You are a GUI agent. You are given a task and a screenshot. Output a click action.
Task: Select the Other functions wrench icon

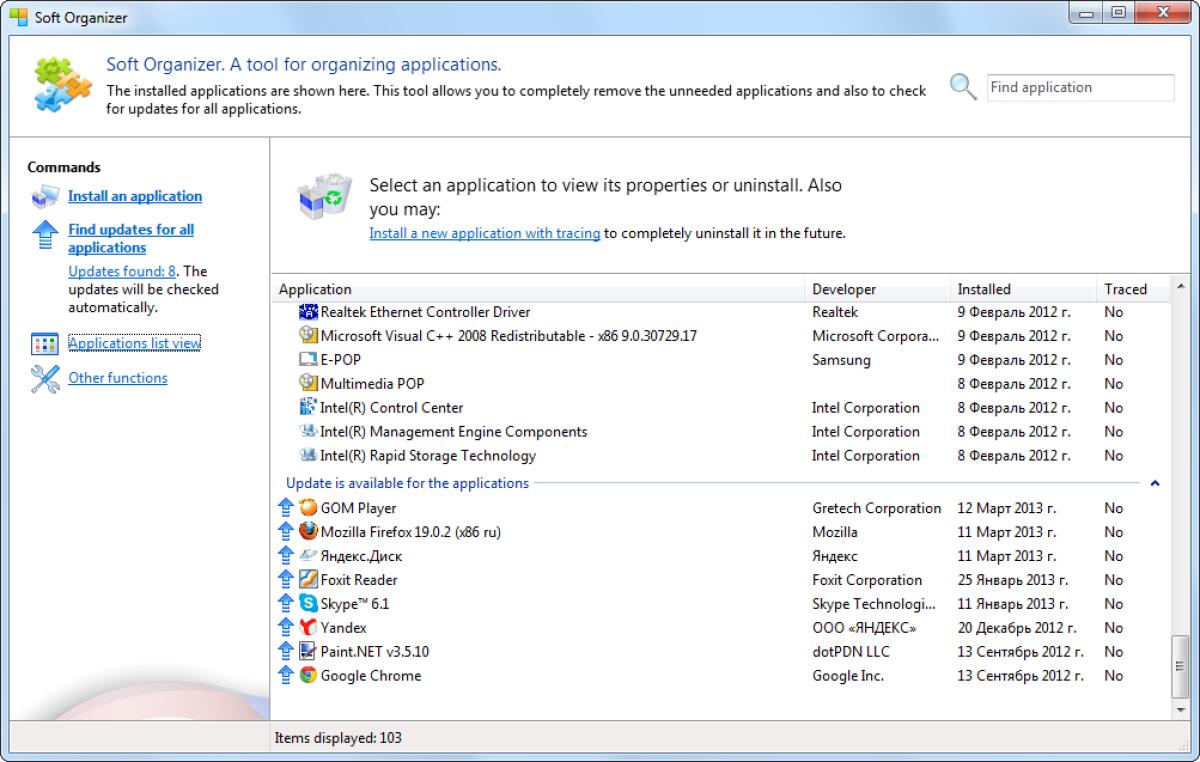pos(45,378)
